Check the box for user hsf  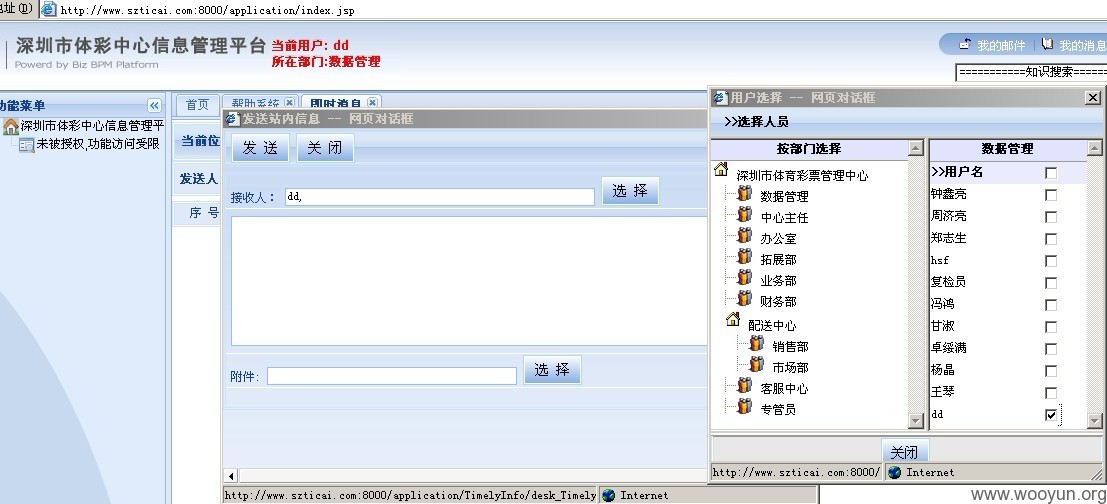(x=1051, y=261)
